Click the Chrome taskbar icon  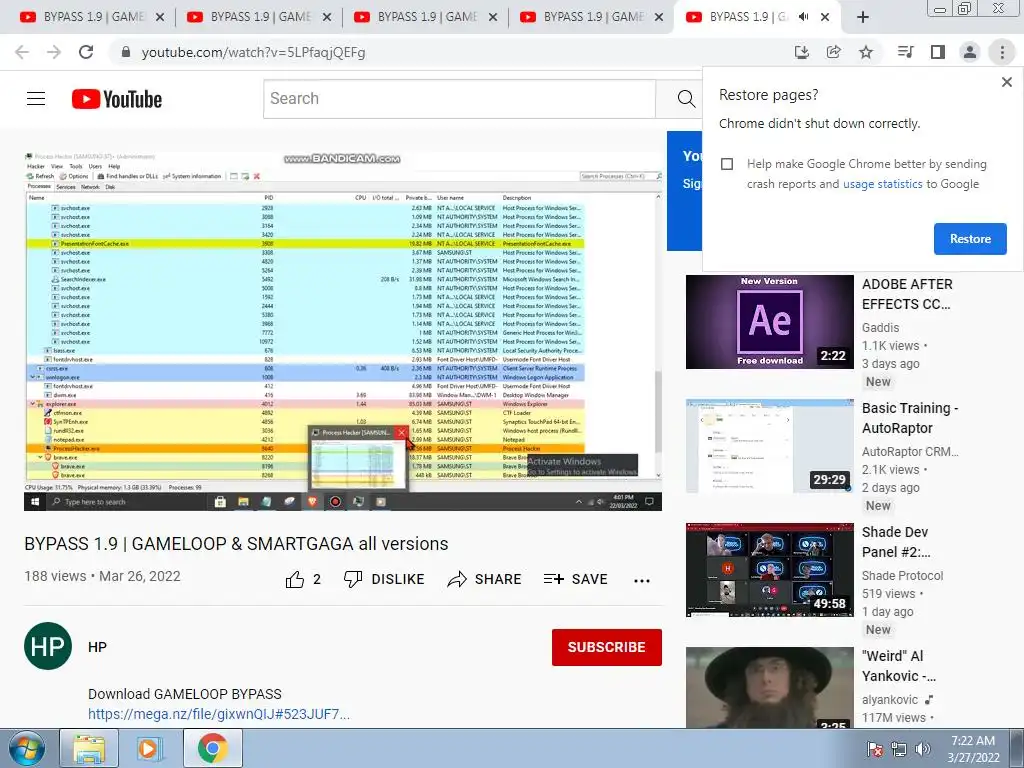click(212, 748)
